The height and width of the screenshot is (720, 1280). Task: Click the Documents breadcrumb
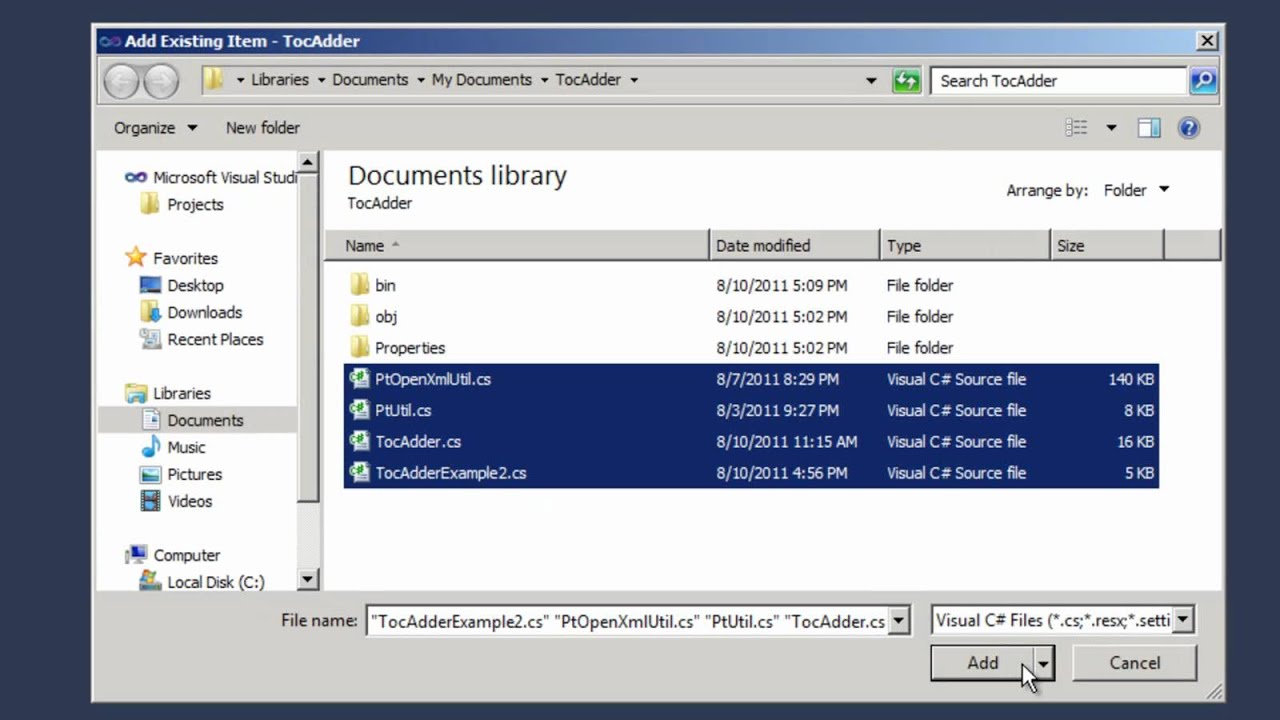[x=370, y=80]
